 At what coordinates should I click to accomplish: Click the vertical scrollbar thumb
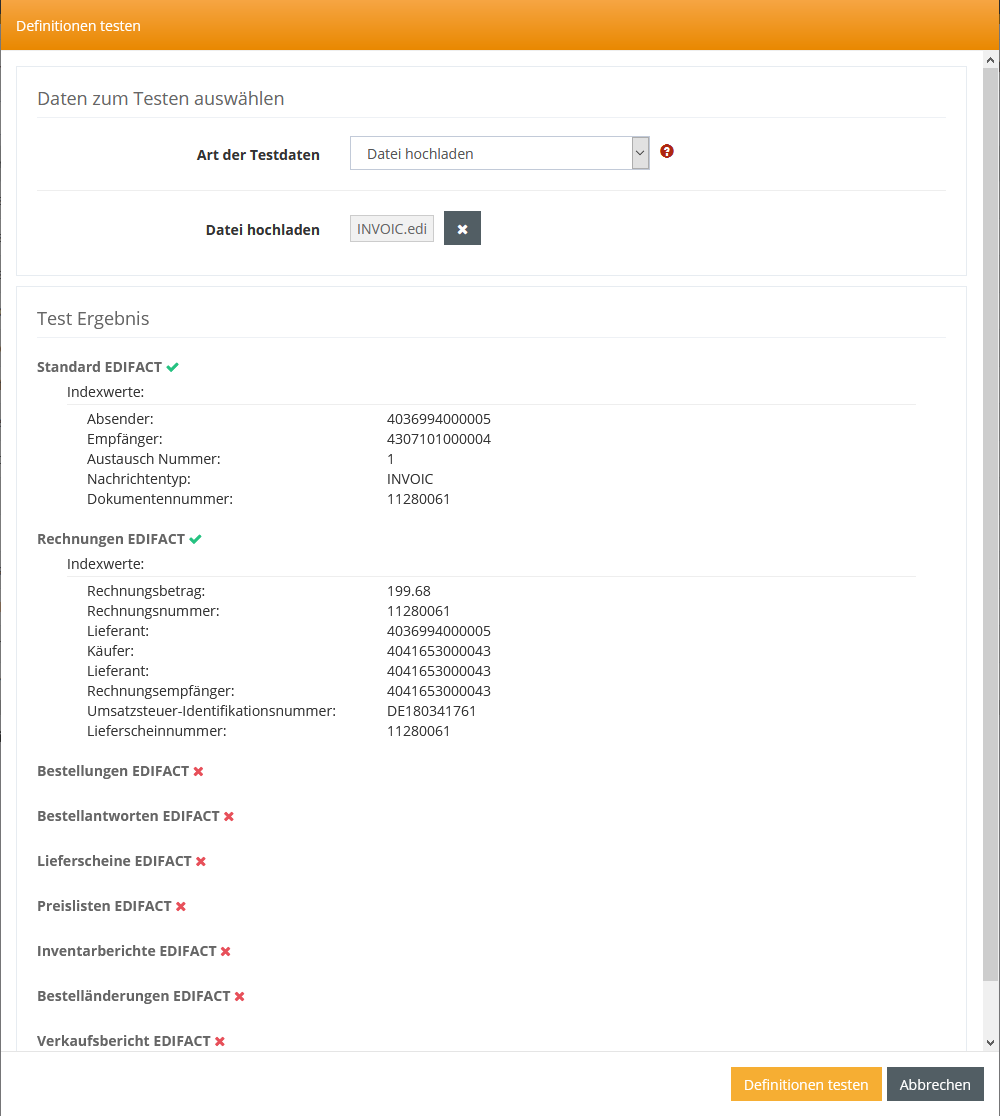(x=991, y=520)
